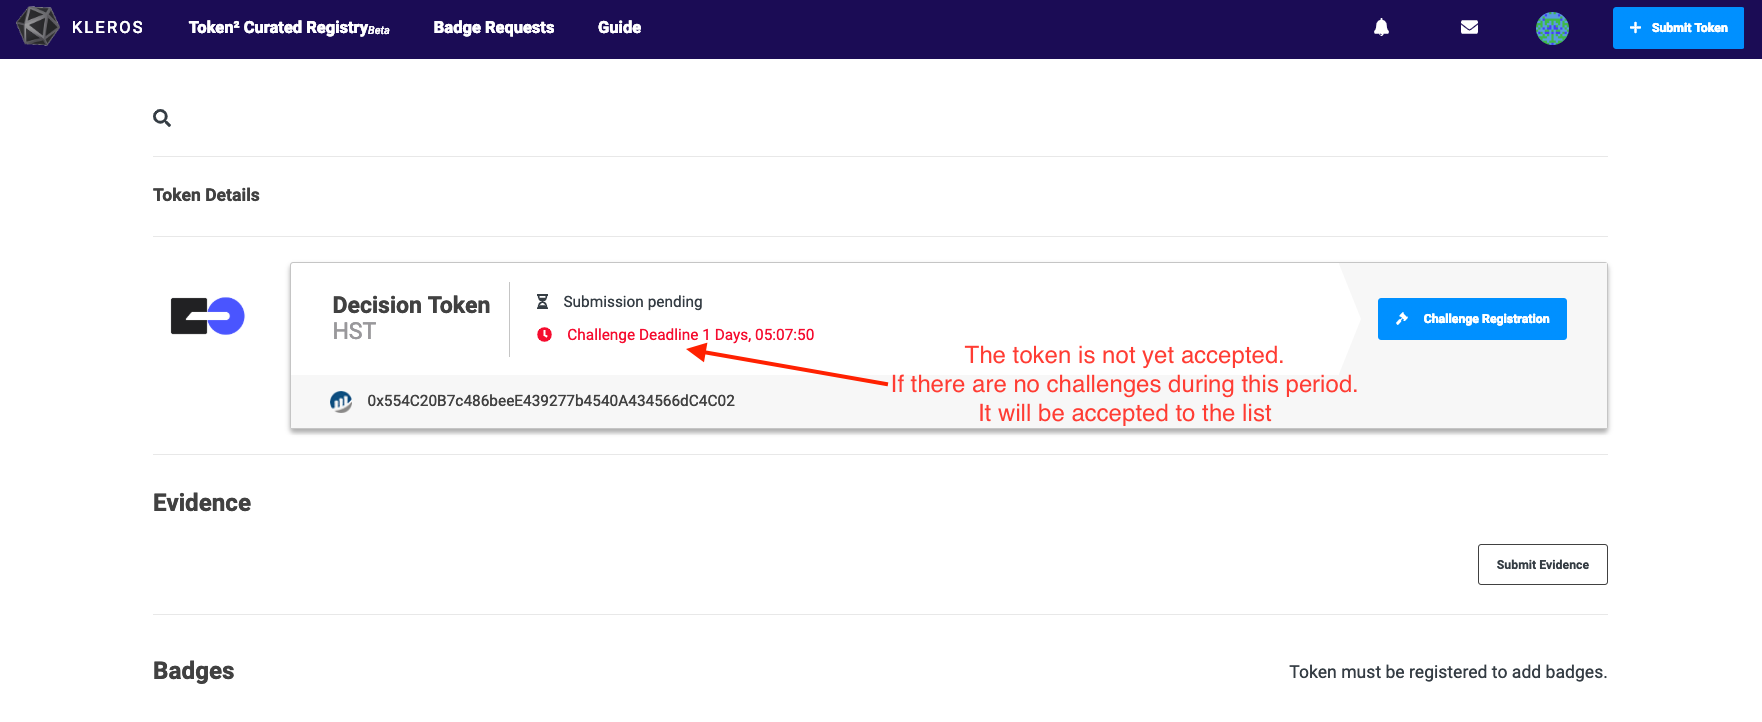Image resolution: width=1762 pixels, height=722 pixels.
Task: Click the Submit Evidence button
Action: 1543,565
